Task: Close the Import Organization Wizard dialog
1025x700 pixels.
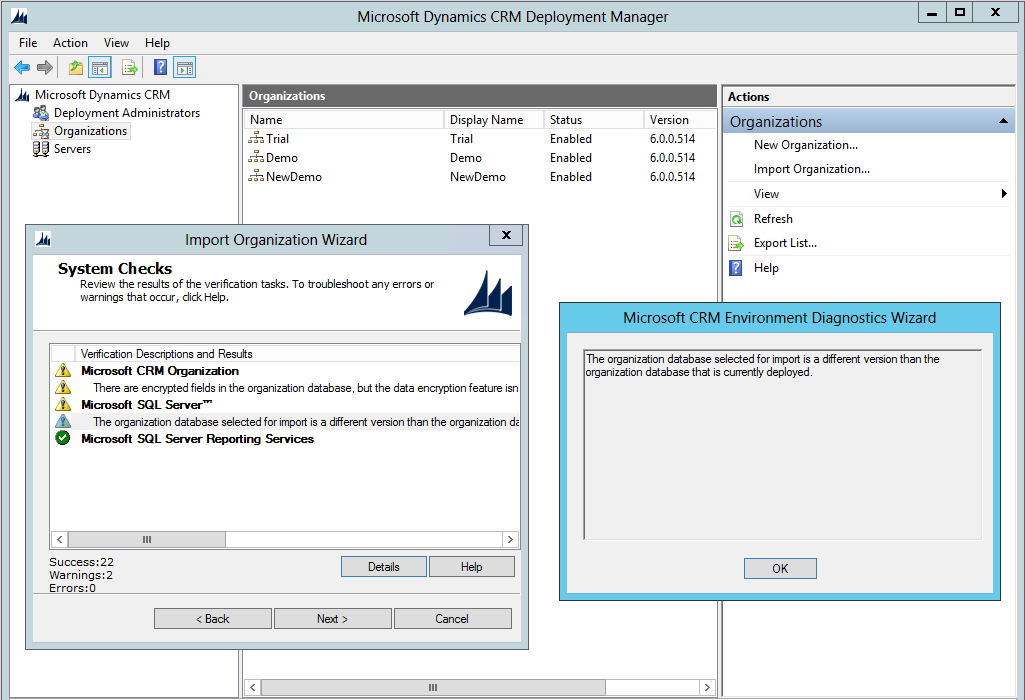Action: pos(506,235)
